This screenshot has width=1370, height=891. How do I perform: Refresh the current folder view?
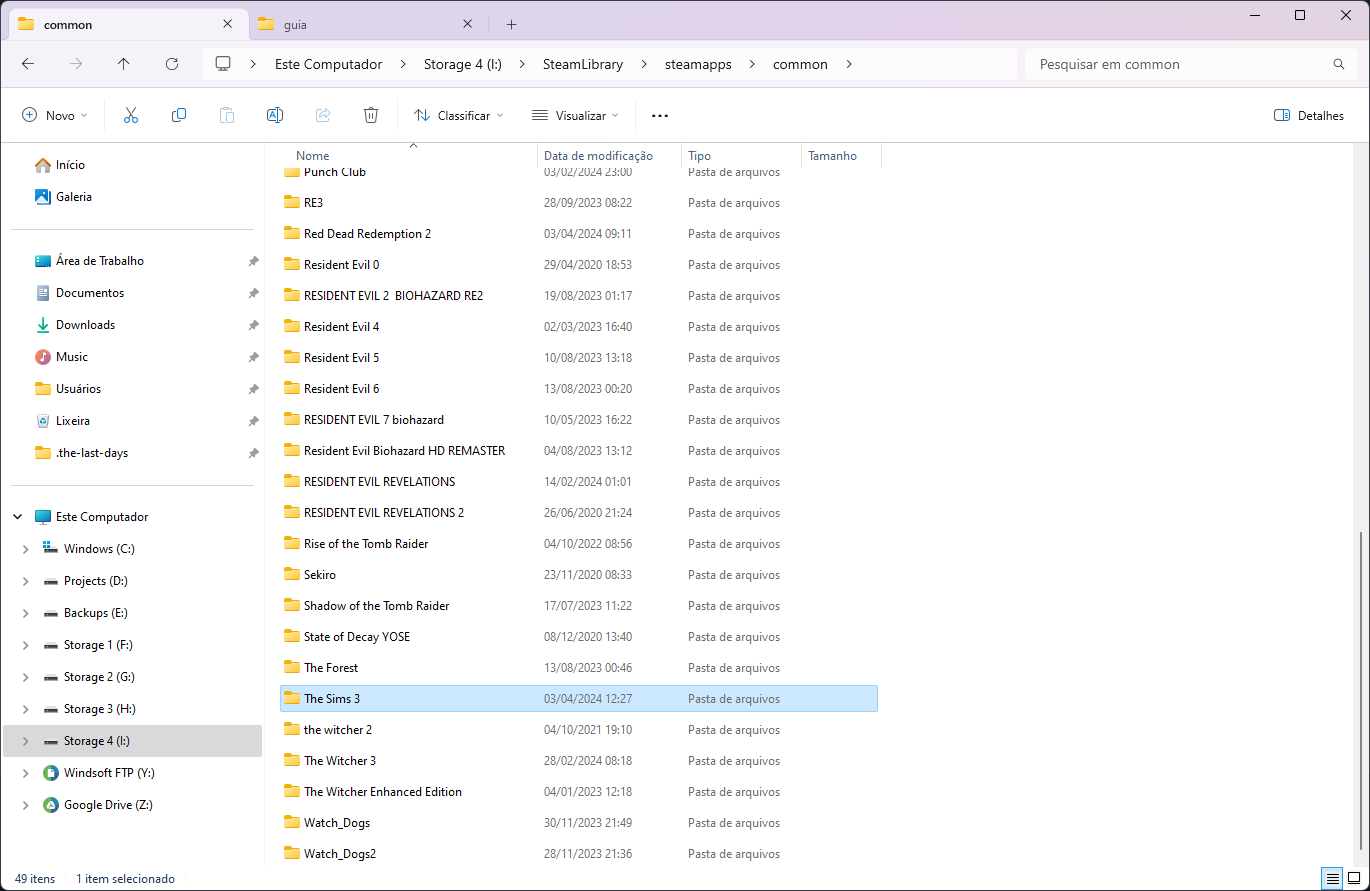pos(172,64)
